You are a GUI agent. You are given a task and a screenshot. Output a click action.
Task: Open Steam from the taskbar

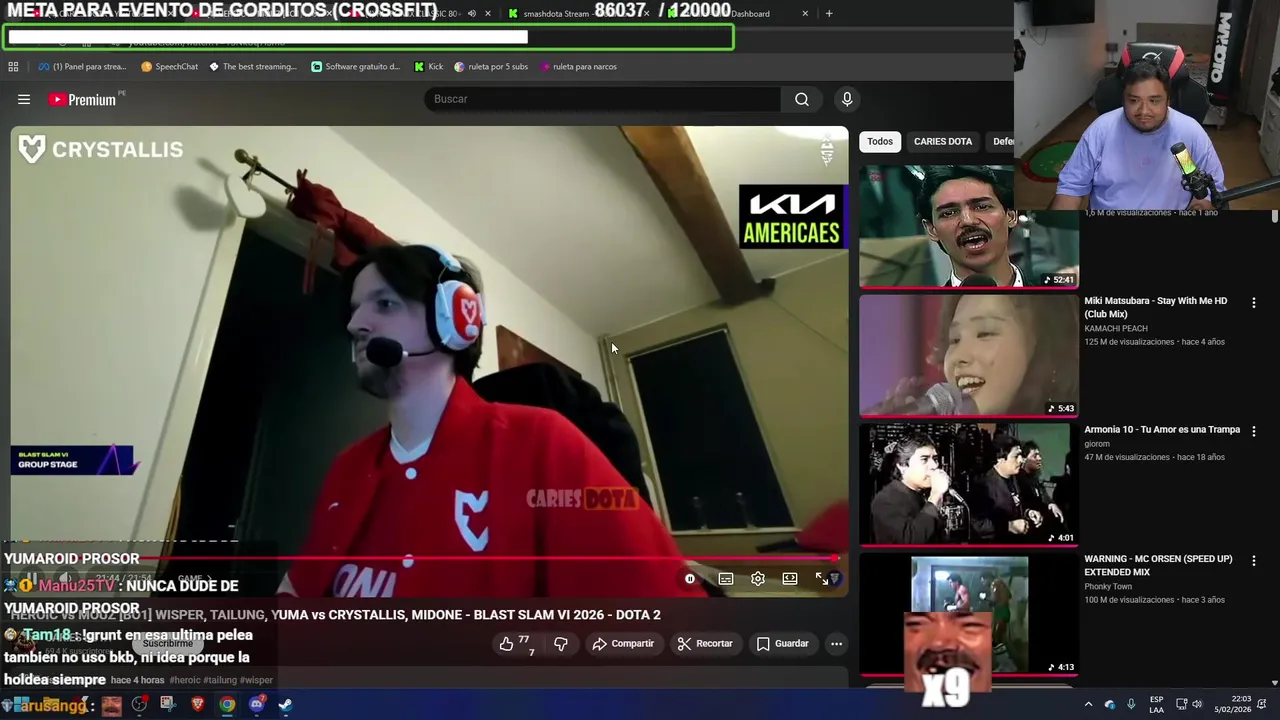[x=285, y=705]
